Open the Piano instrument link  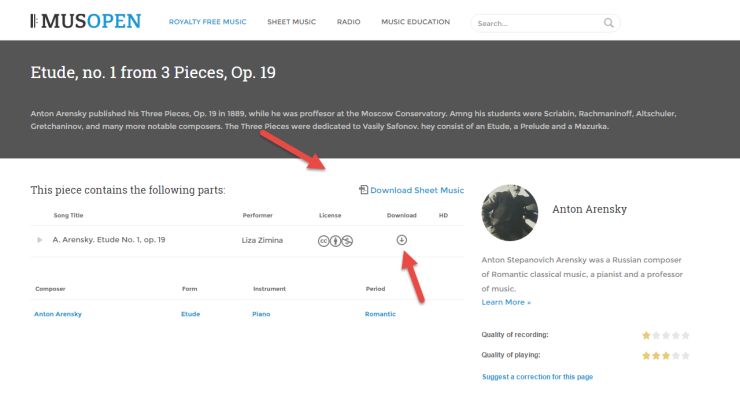(x=261, y=314)
